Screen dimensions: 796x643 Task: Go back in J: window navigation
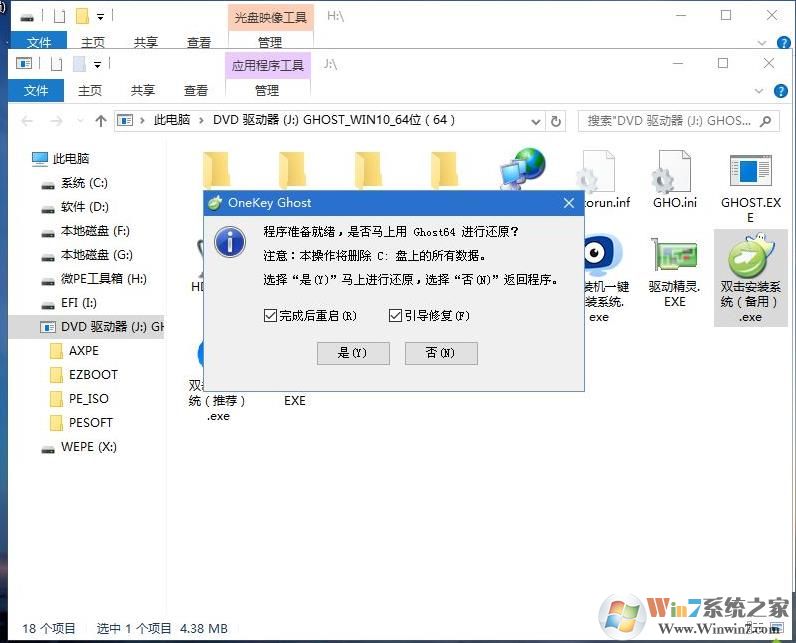tap(27, 121)
